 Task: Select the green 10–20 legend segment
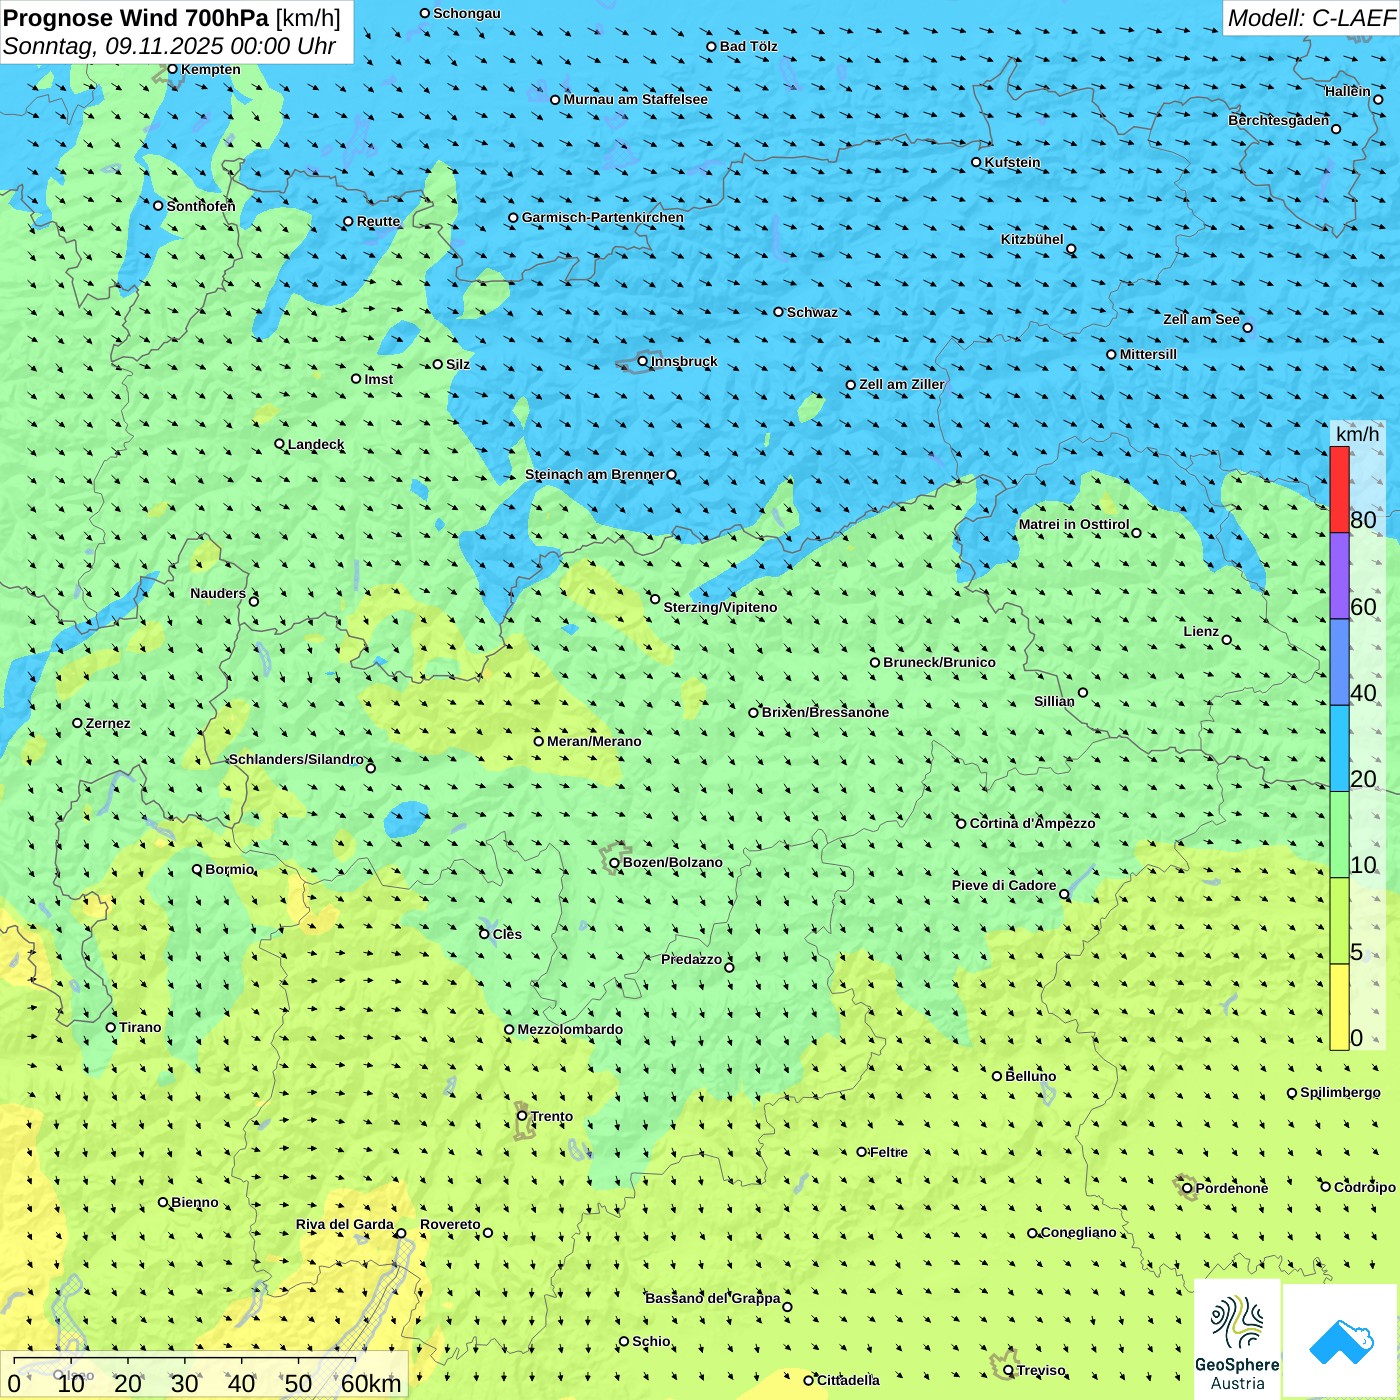[1339, 835]
